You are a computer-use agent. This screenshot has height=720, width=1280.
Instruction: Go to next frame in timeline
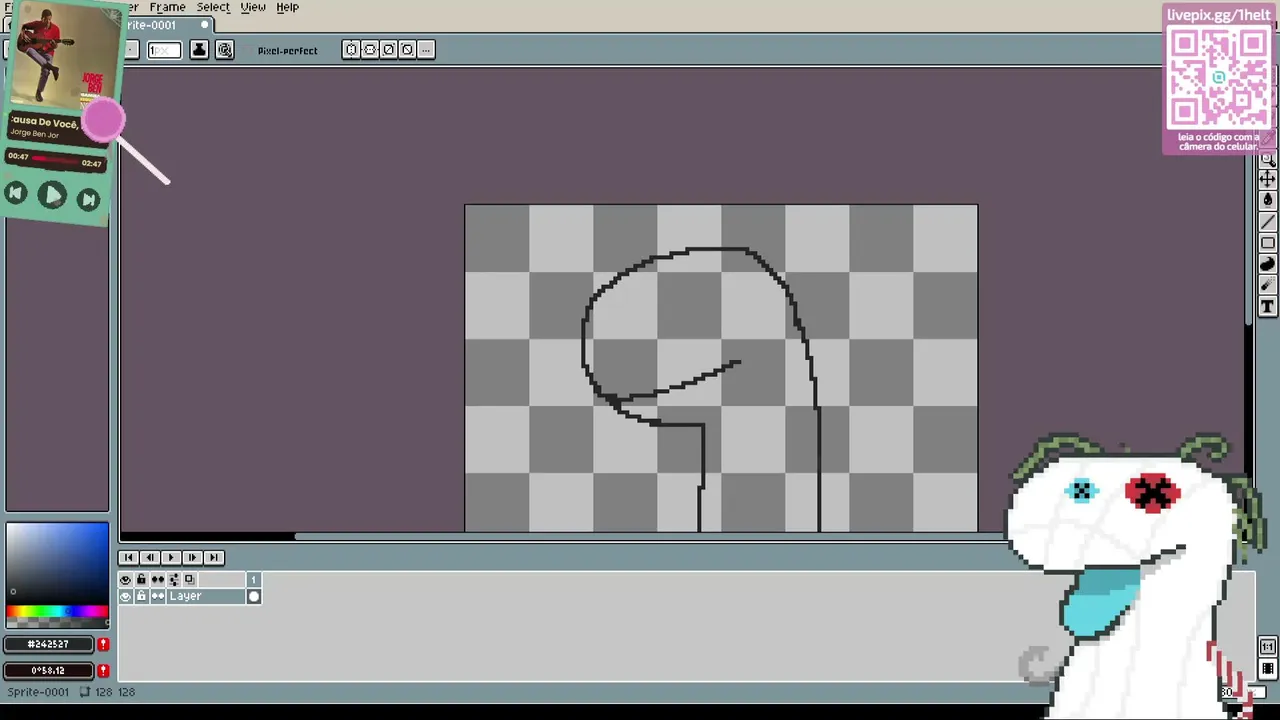pos(192,558)
